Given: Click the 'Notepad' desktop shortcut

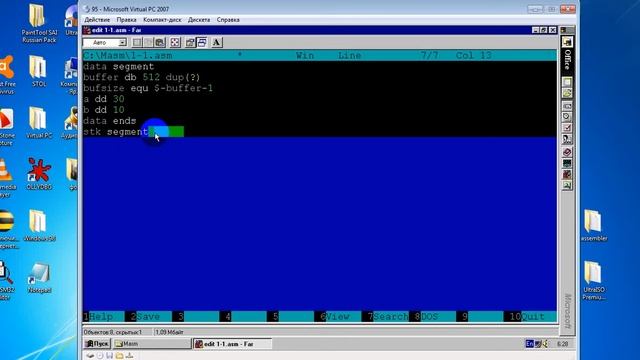Looking at the screenshot, I should click(x=39, y=278).
